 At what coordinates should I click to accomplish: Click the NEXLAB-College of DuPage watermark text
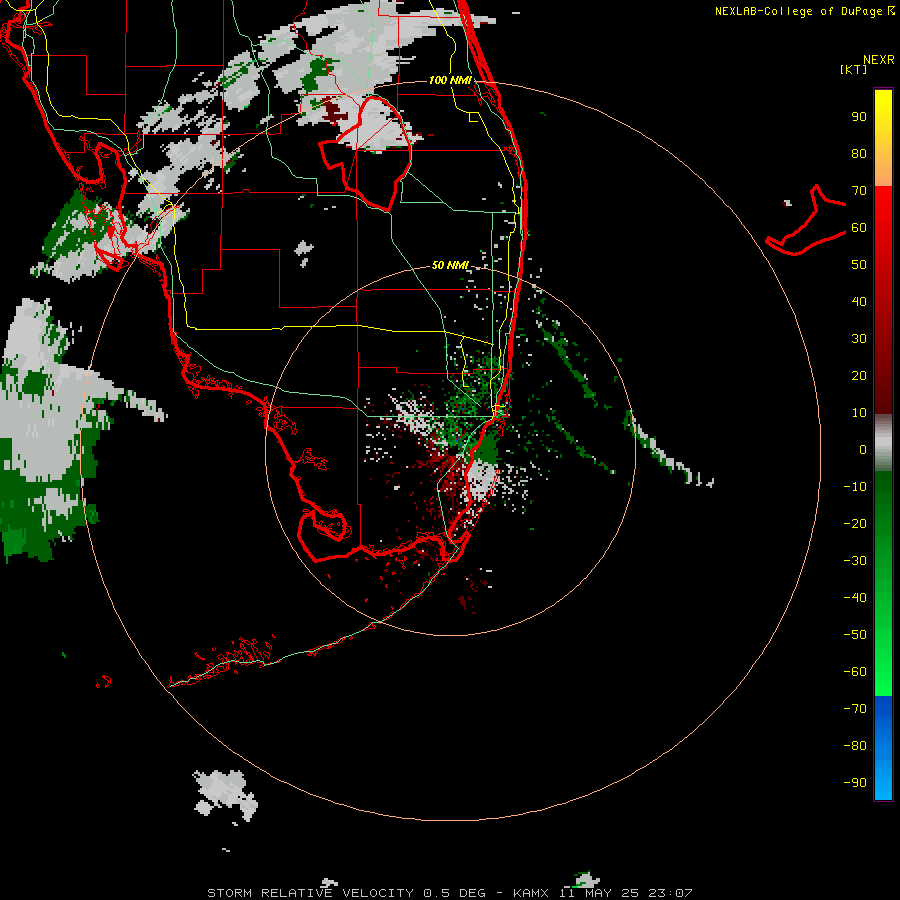coord(804,11)
